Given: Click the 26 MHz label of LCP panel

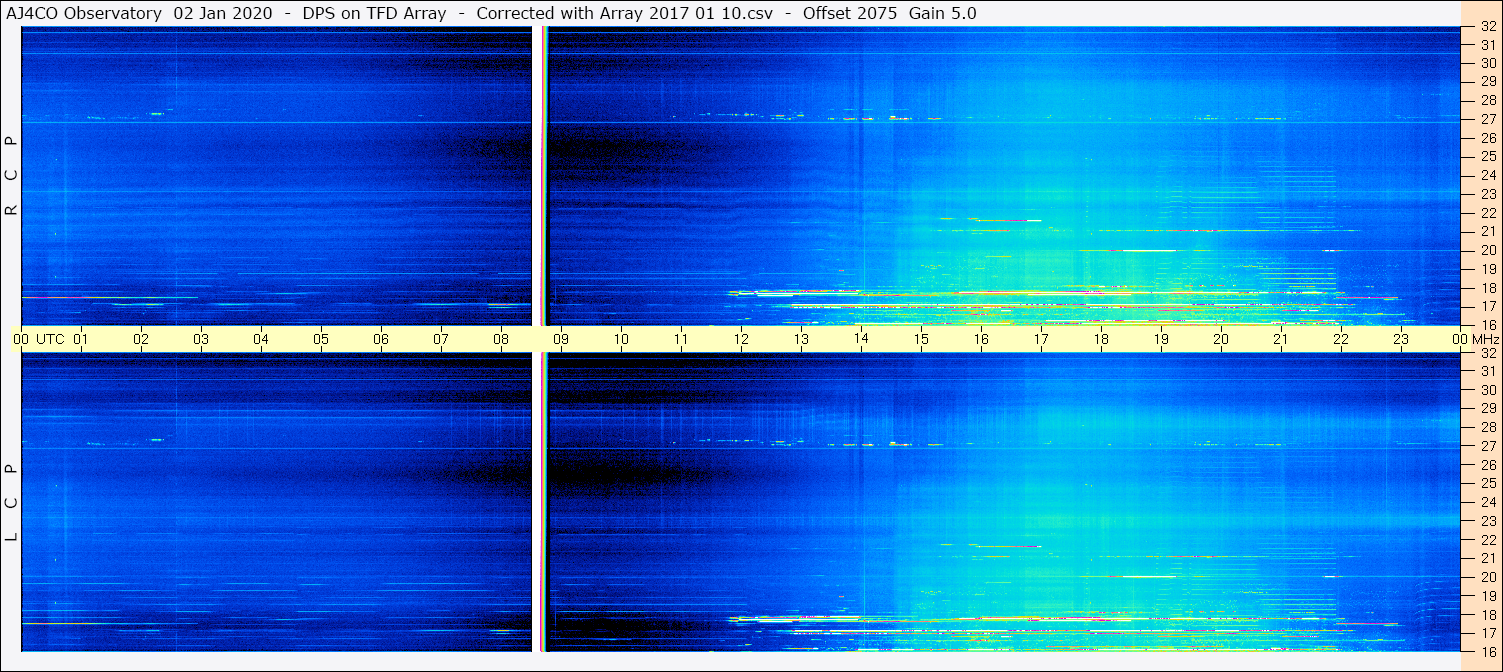Looking at the screenshot, I should [x=1487, y=464].
